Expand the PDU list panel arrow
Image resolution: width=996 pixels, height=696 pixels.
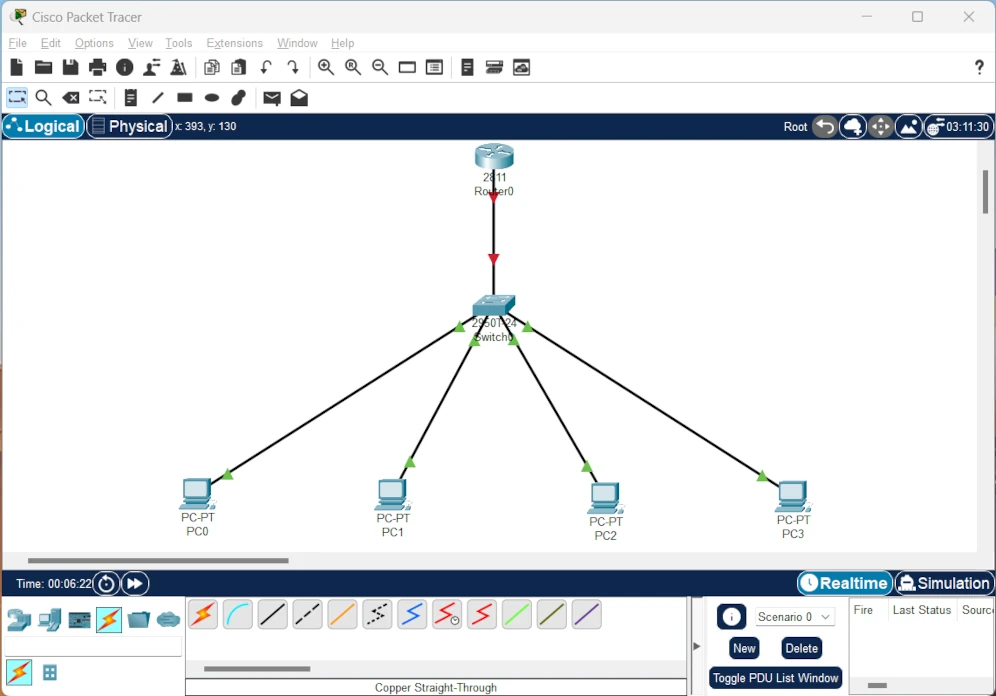(x=696, y=646)
